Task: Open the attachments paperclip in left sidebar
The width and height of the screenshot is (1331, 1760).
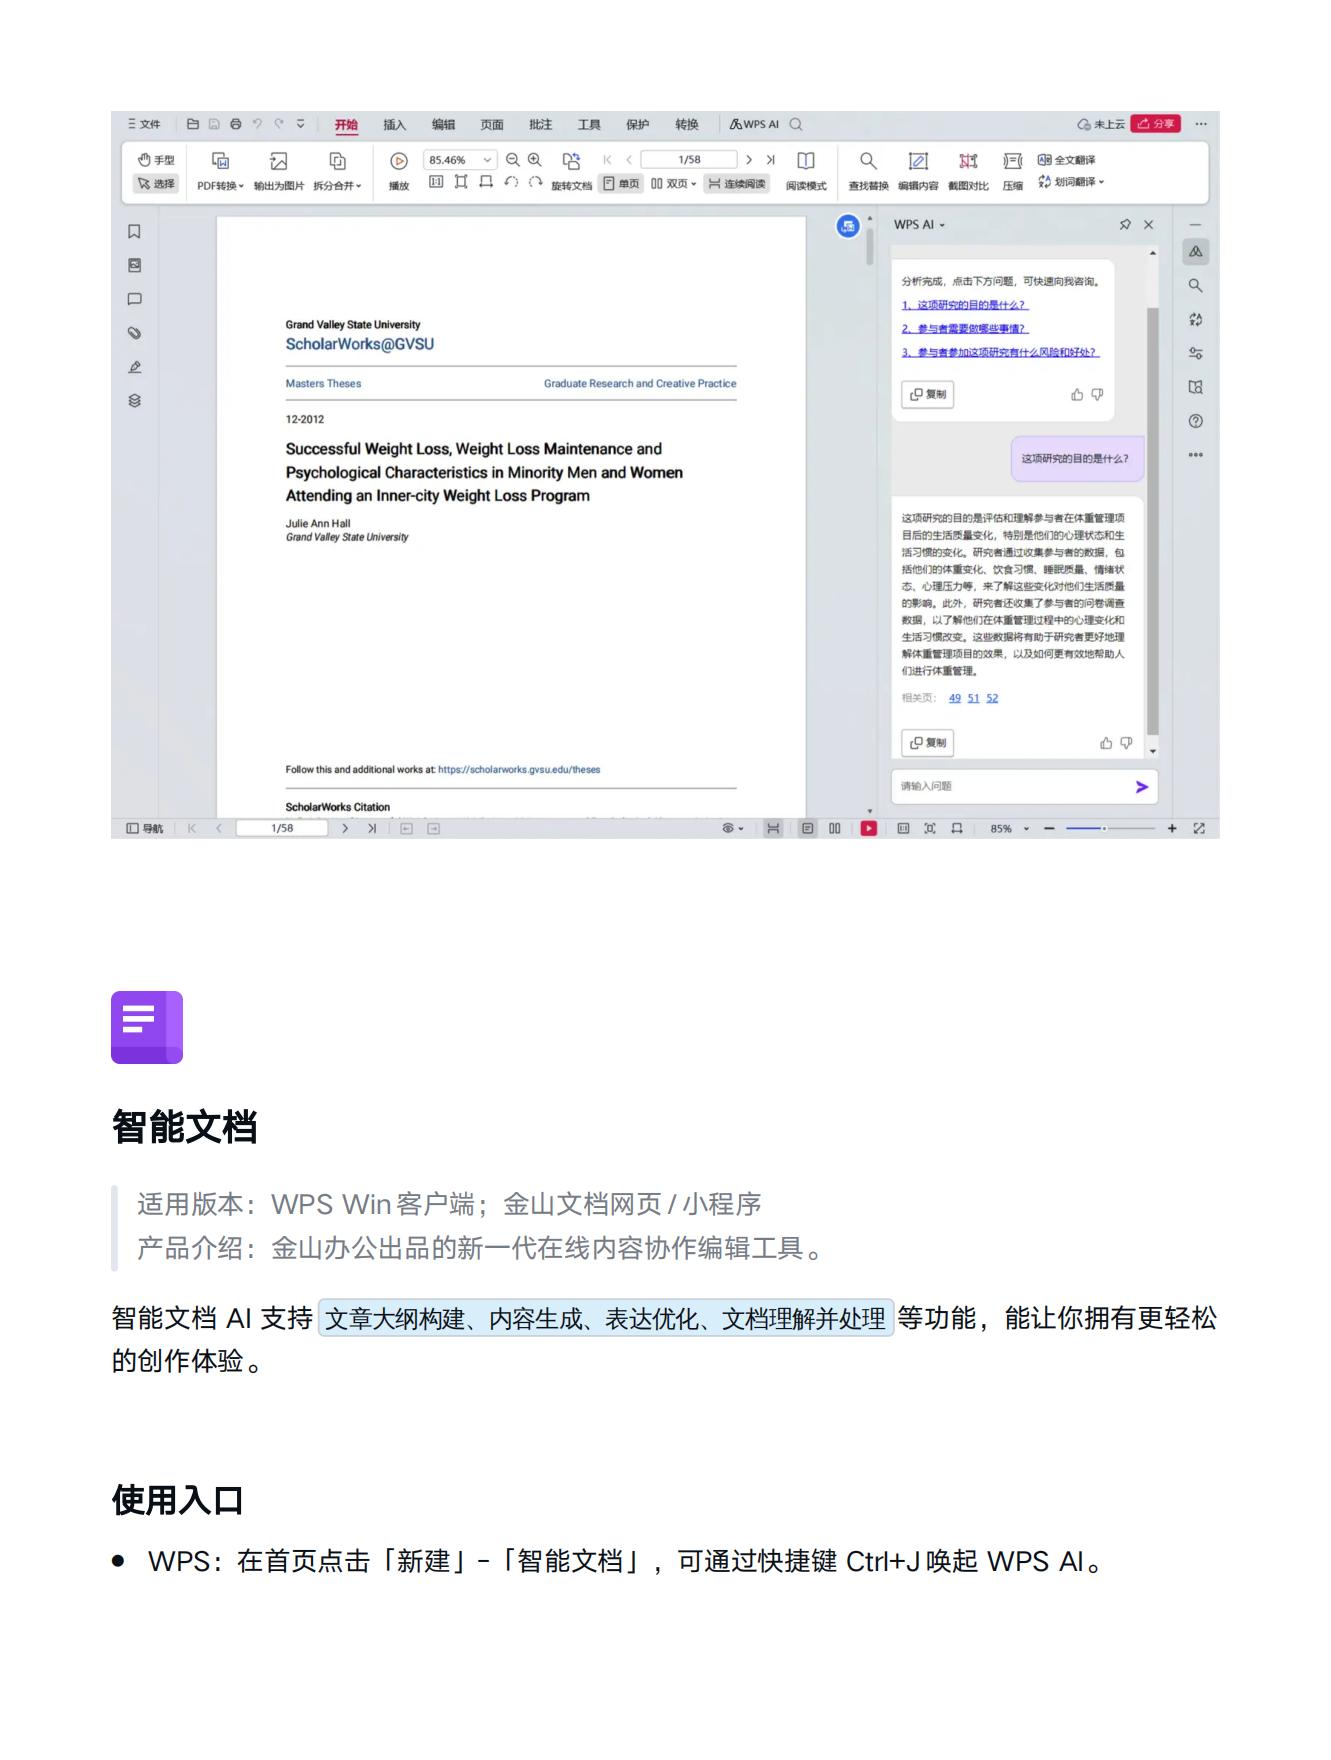Action: click(x=135, y=333)
